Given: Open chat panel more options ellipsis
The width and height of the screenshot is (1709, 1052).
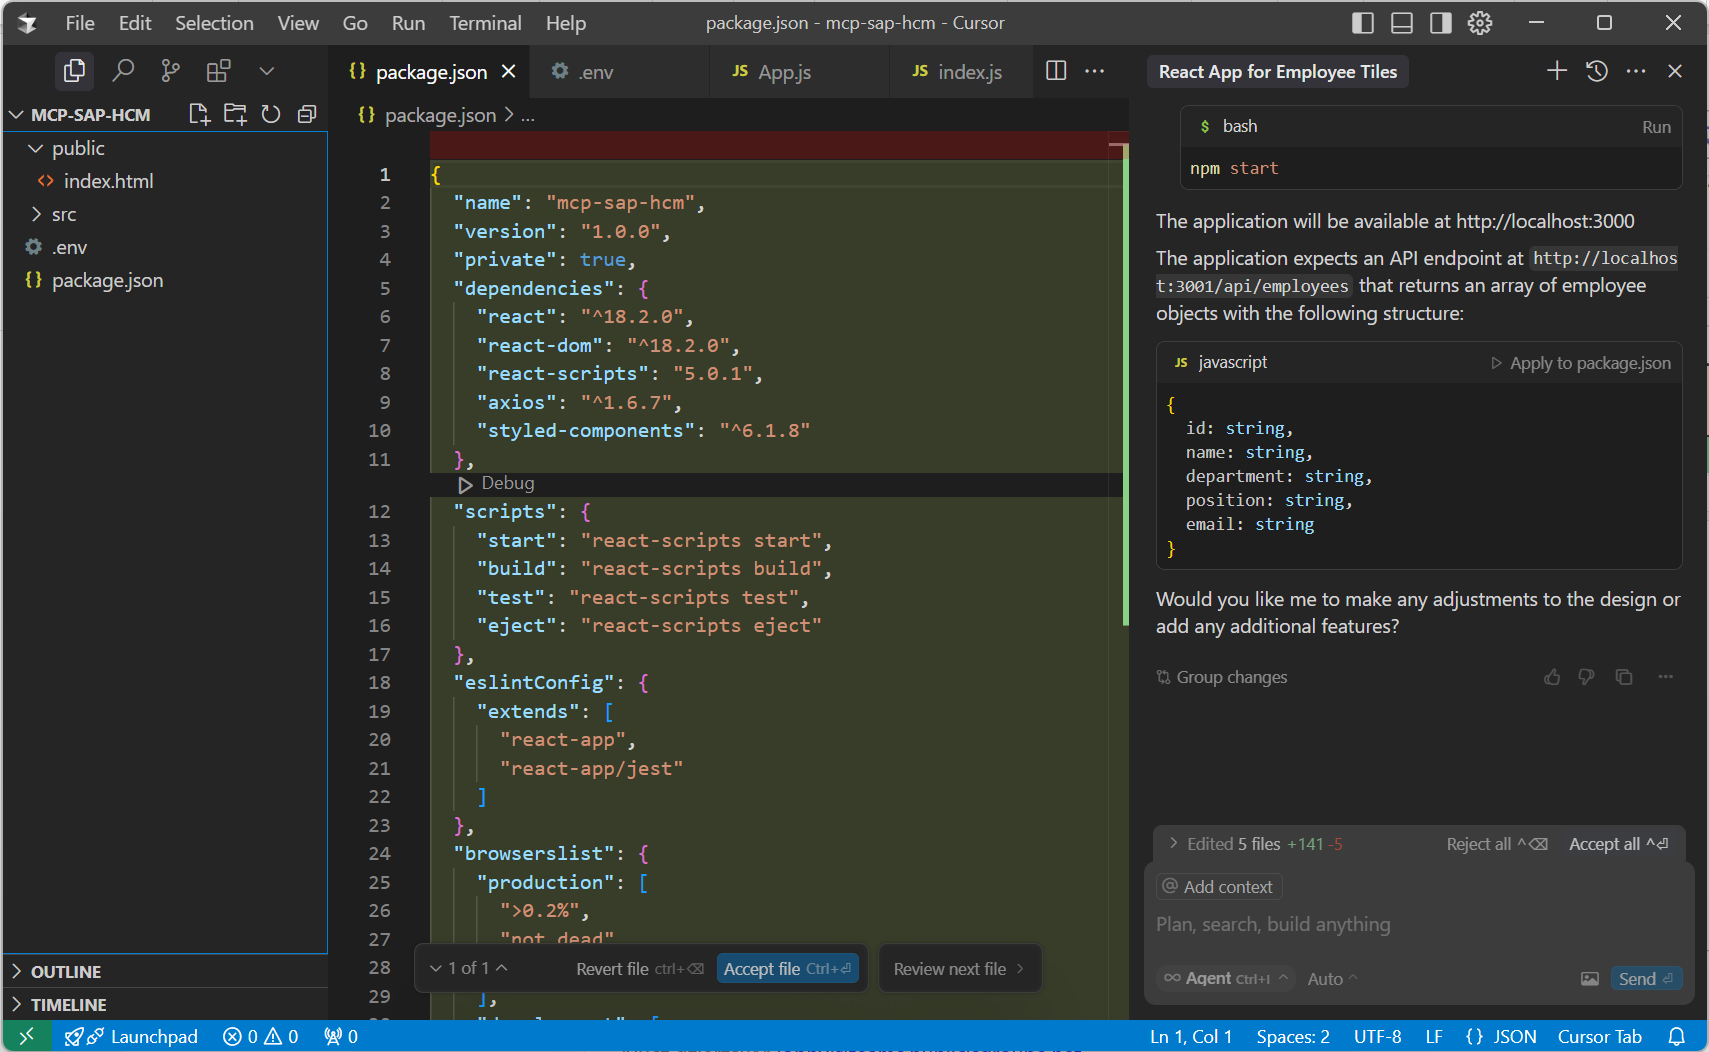Looking at the screenshot, I should 1636,71.
